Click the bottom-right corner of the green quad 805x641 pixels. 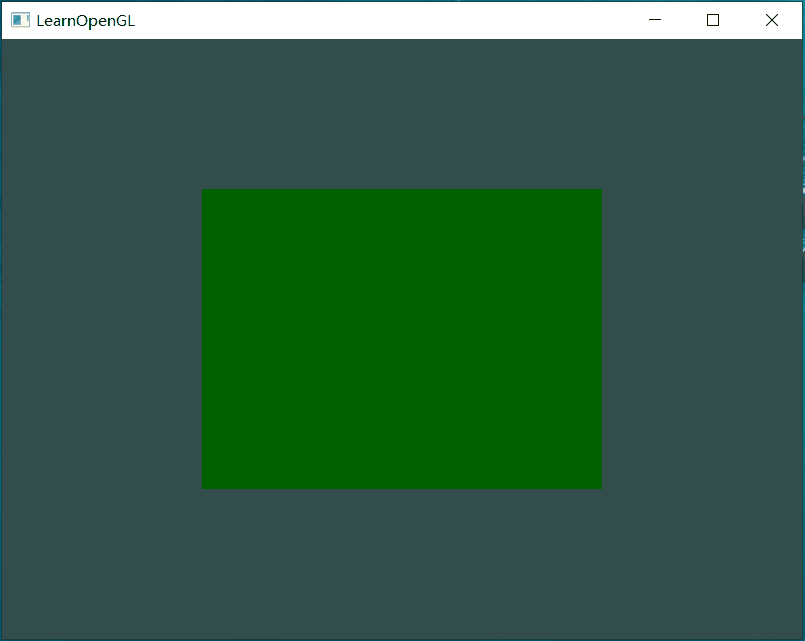click(x=599, y=486)
